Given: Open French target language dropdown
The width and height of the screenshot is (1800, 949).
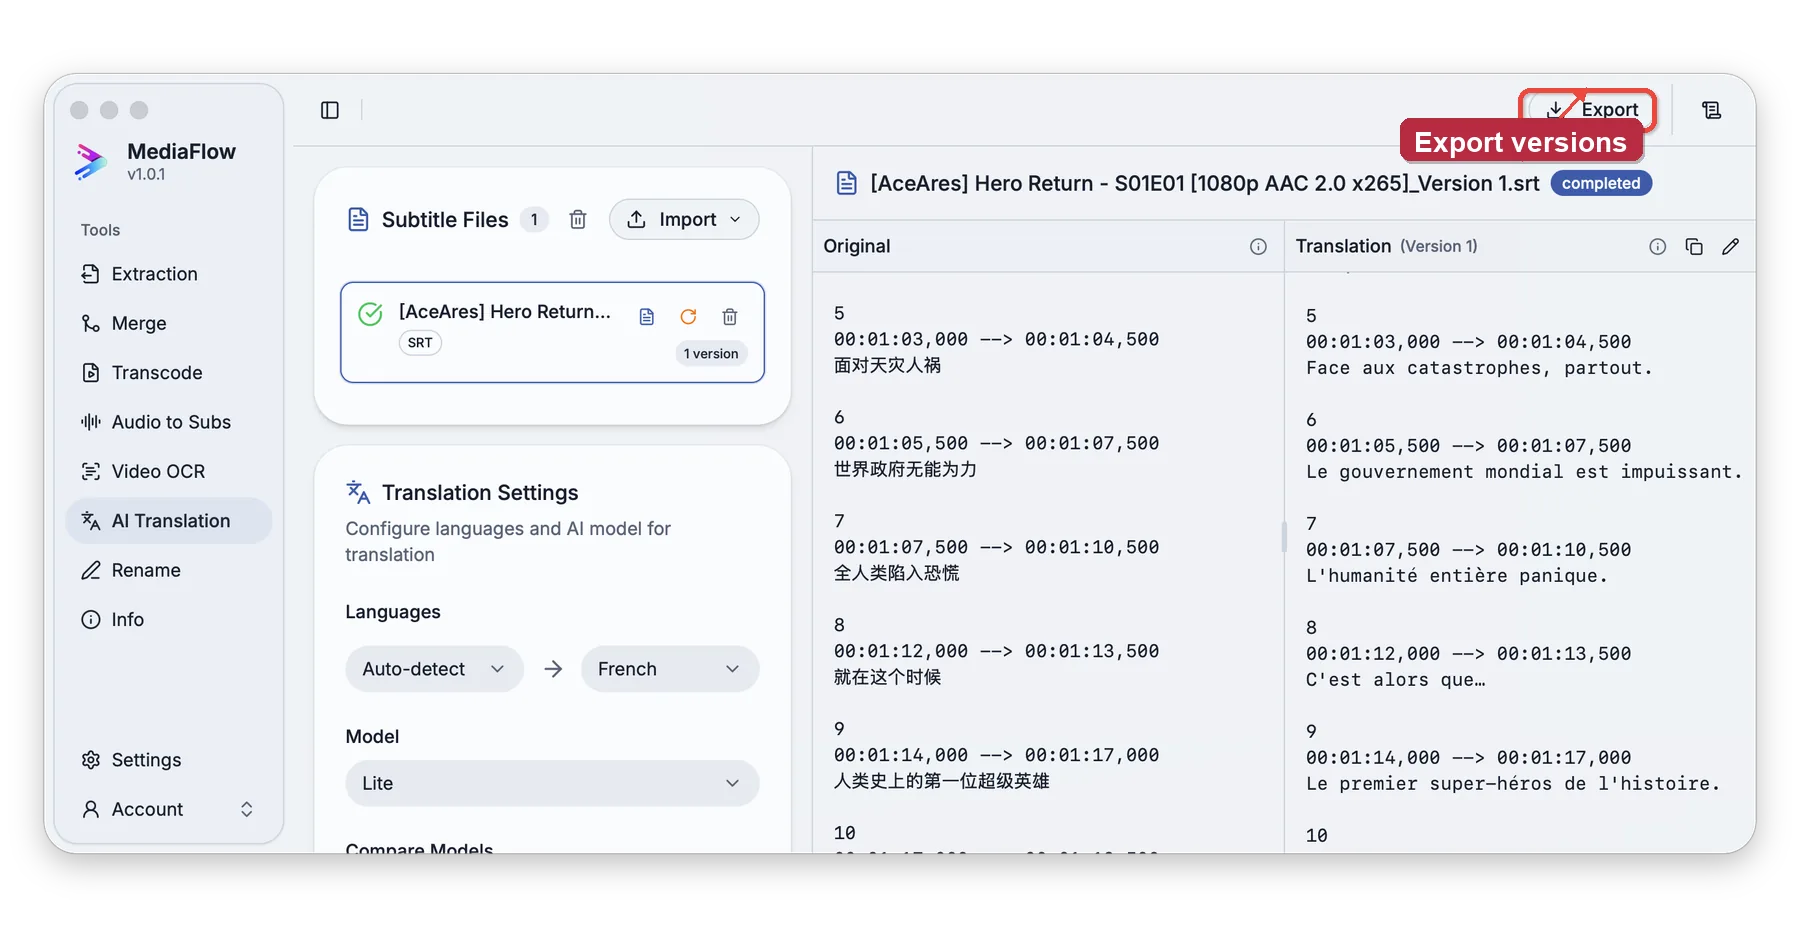Looking at the screenshot, I should [x=669, y=669].
